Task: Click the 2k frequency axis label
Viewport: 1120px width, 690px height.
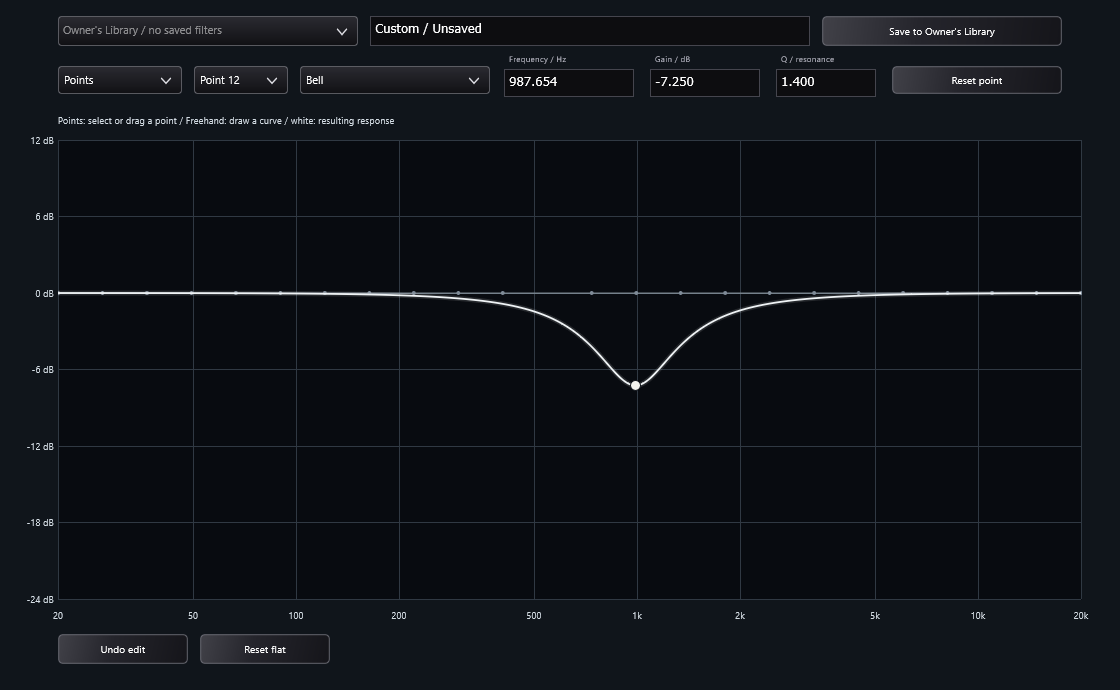Action: click(740, 616)
